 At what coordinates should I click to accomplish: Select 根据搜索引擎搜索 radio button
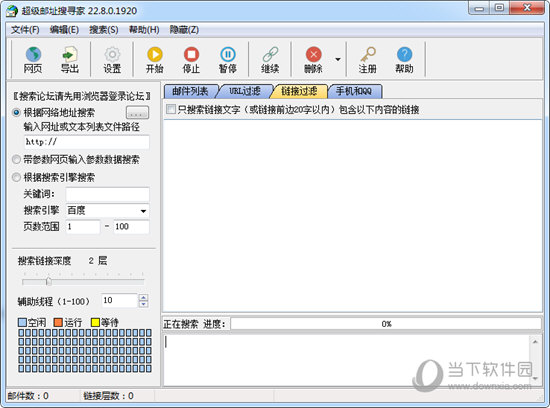16,177
